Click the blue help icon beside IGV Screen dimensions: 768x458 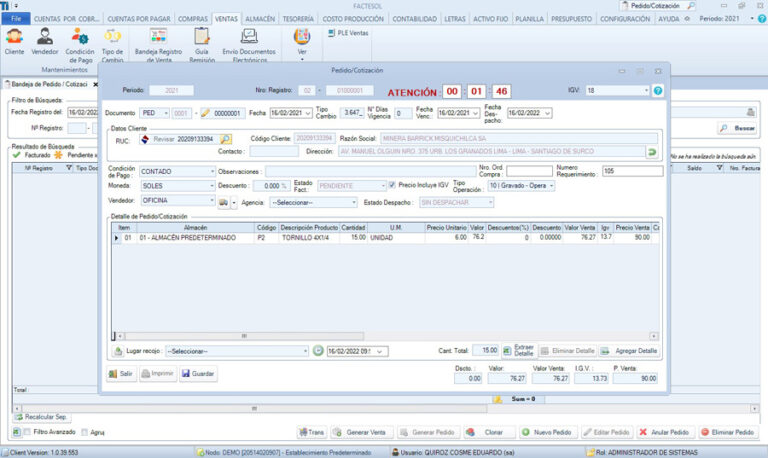coord(658,91)
